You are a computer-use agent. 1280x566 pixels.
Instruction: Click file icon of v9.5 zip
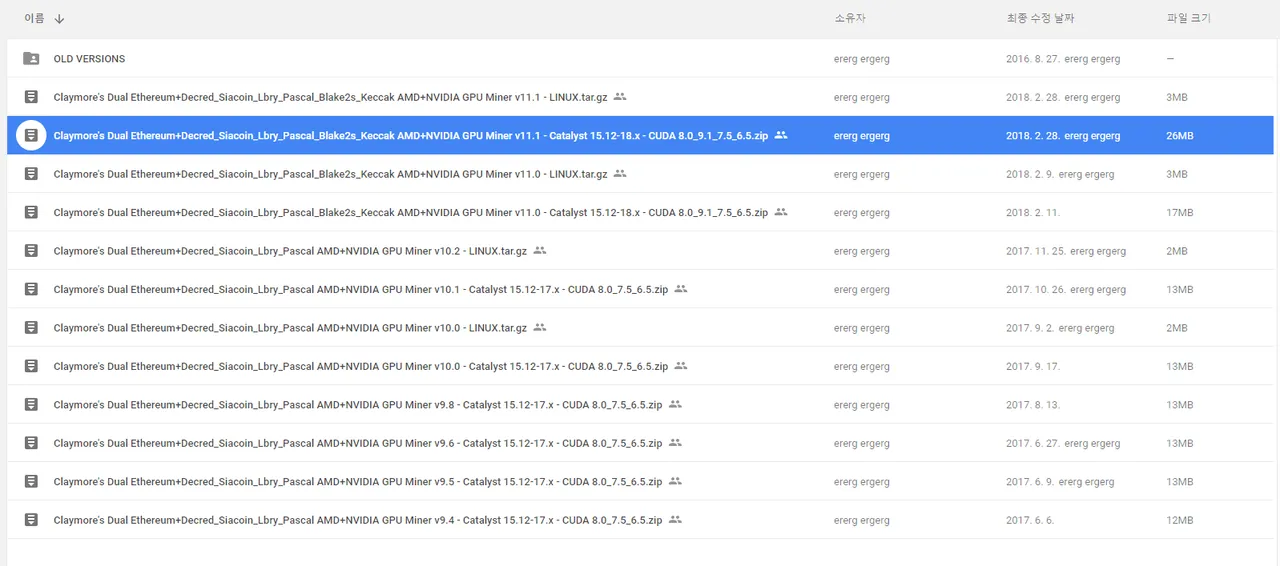click(x=31, y=482)
